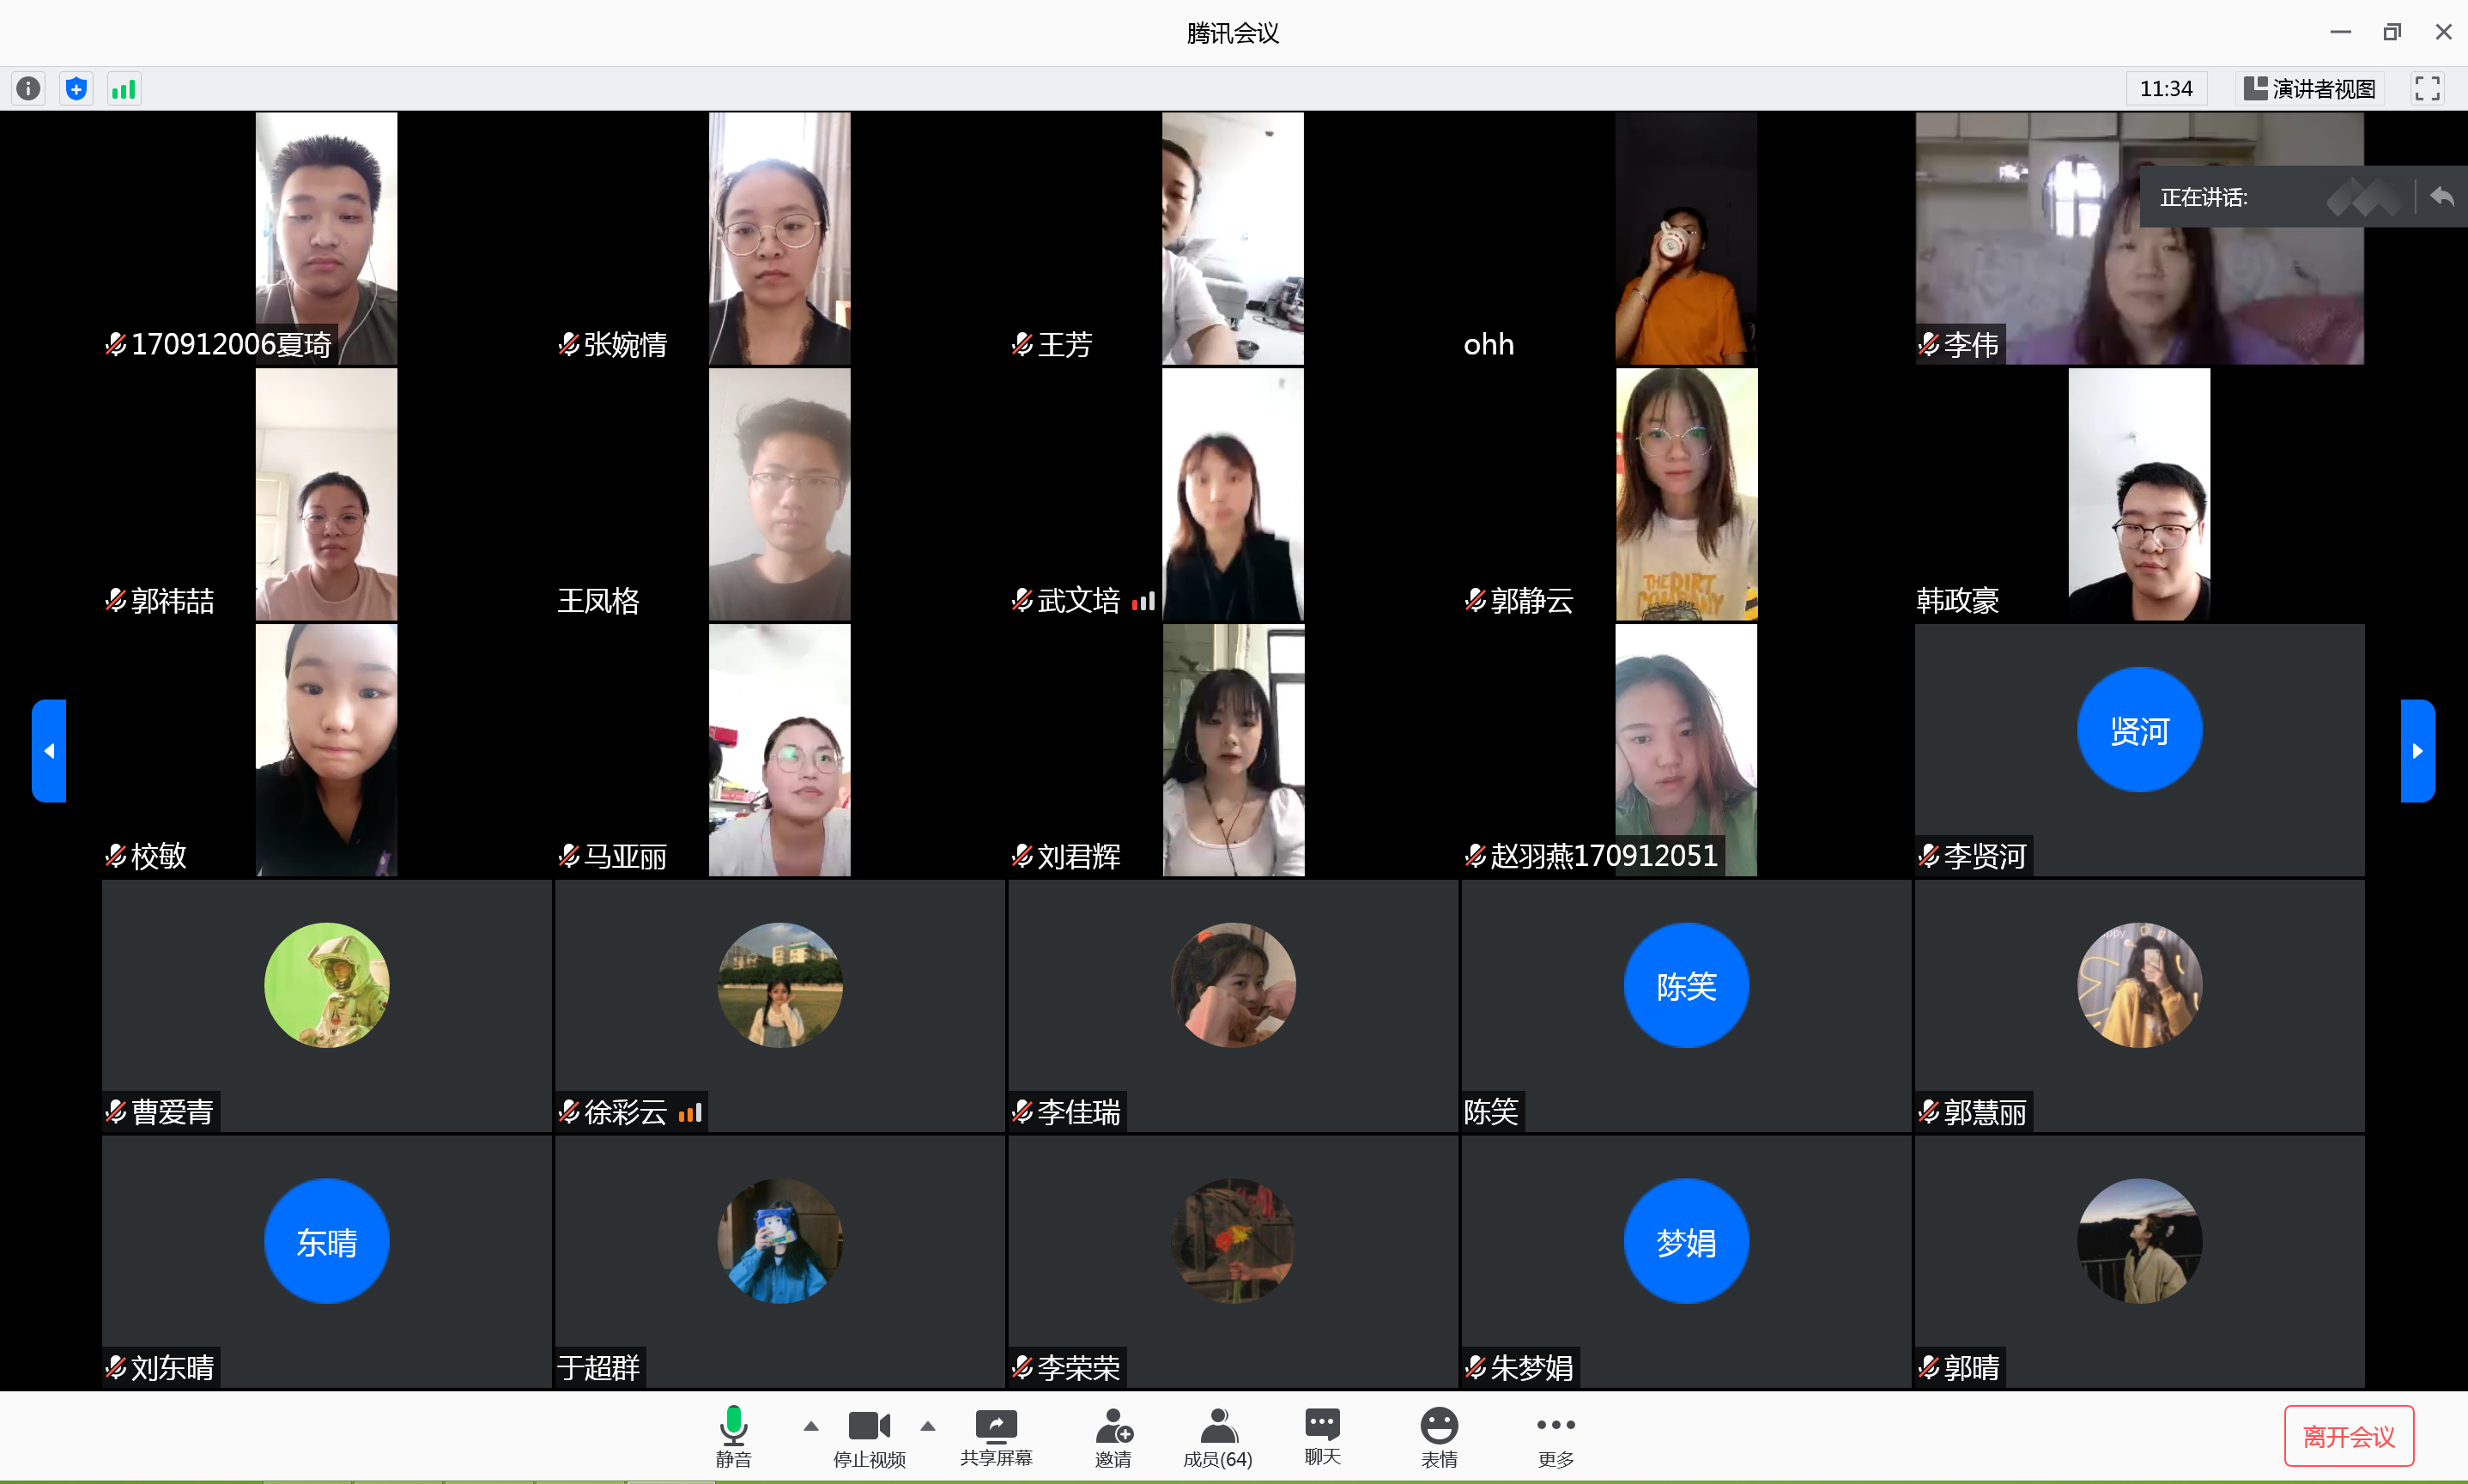Screen dimensions: 2468x1484
Task: Open the 邀请 invite dialog
Action: coord(1113,1436)
